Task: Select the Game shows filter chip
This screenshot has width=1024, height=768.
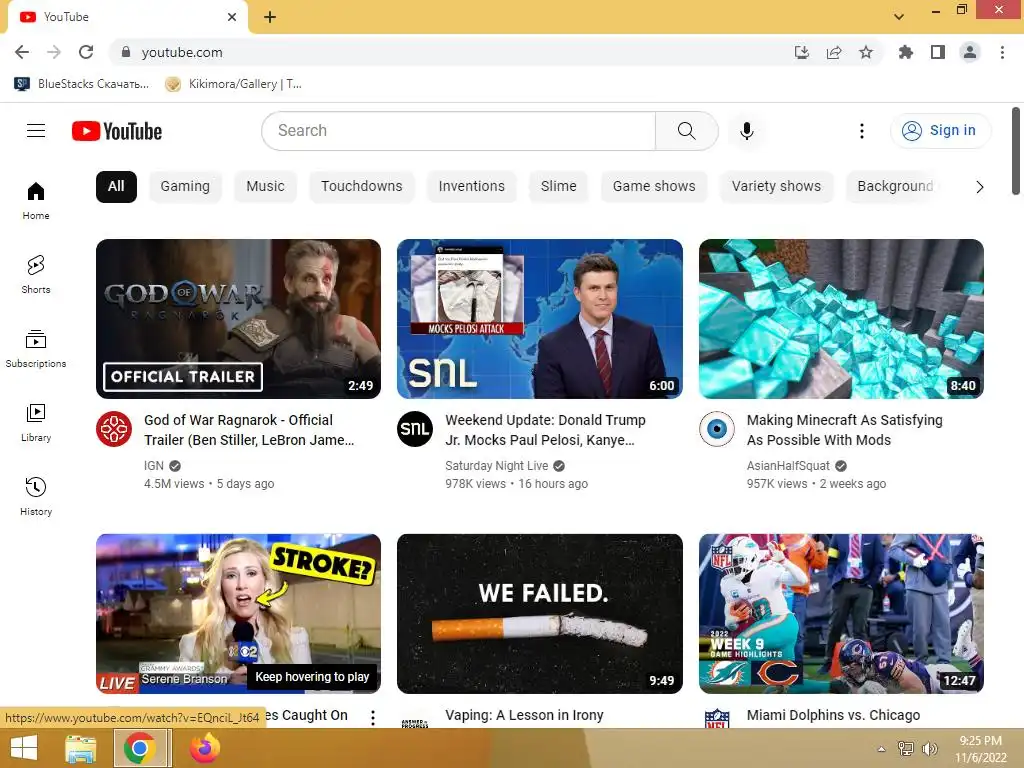Action: coord(654,186)
